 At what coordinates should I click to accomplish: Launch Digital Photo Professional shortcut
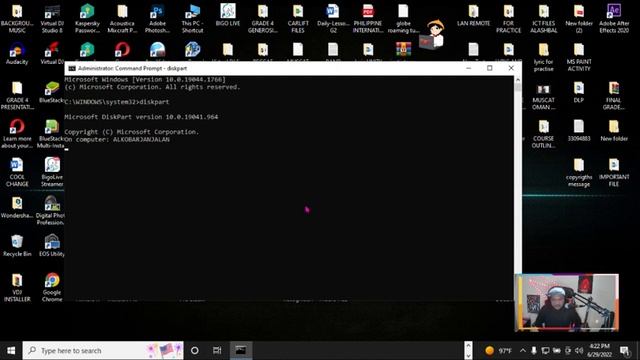pos(50,210)
